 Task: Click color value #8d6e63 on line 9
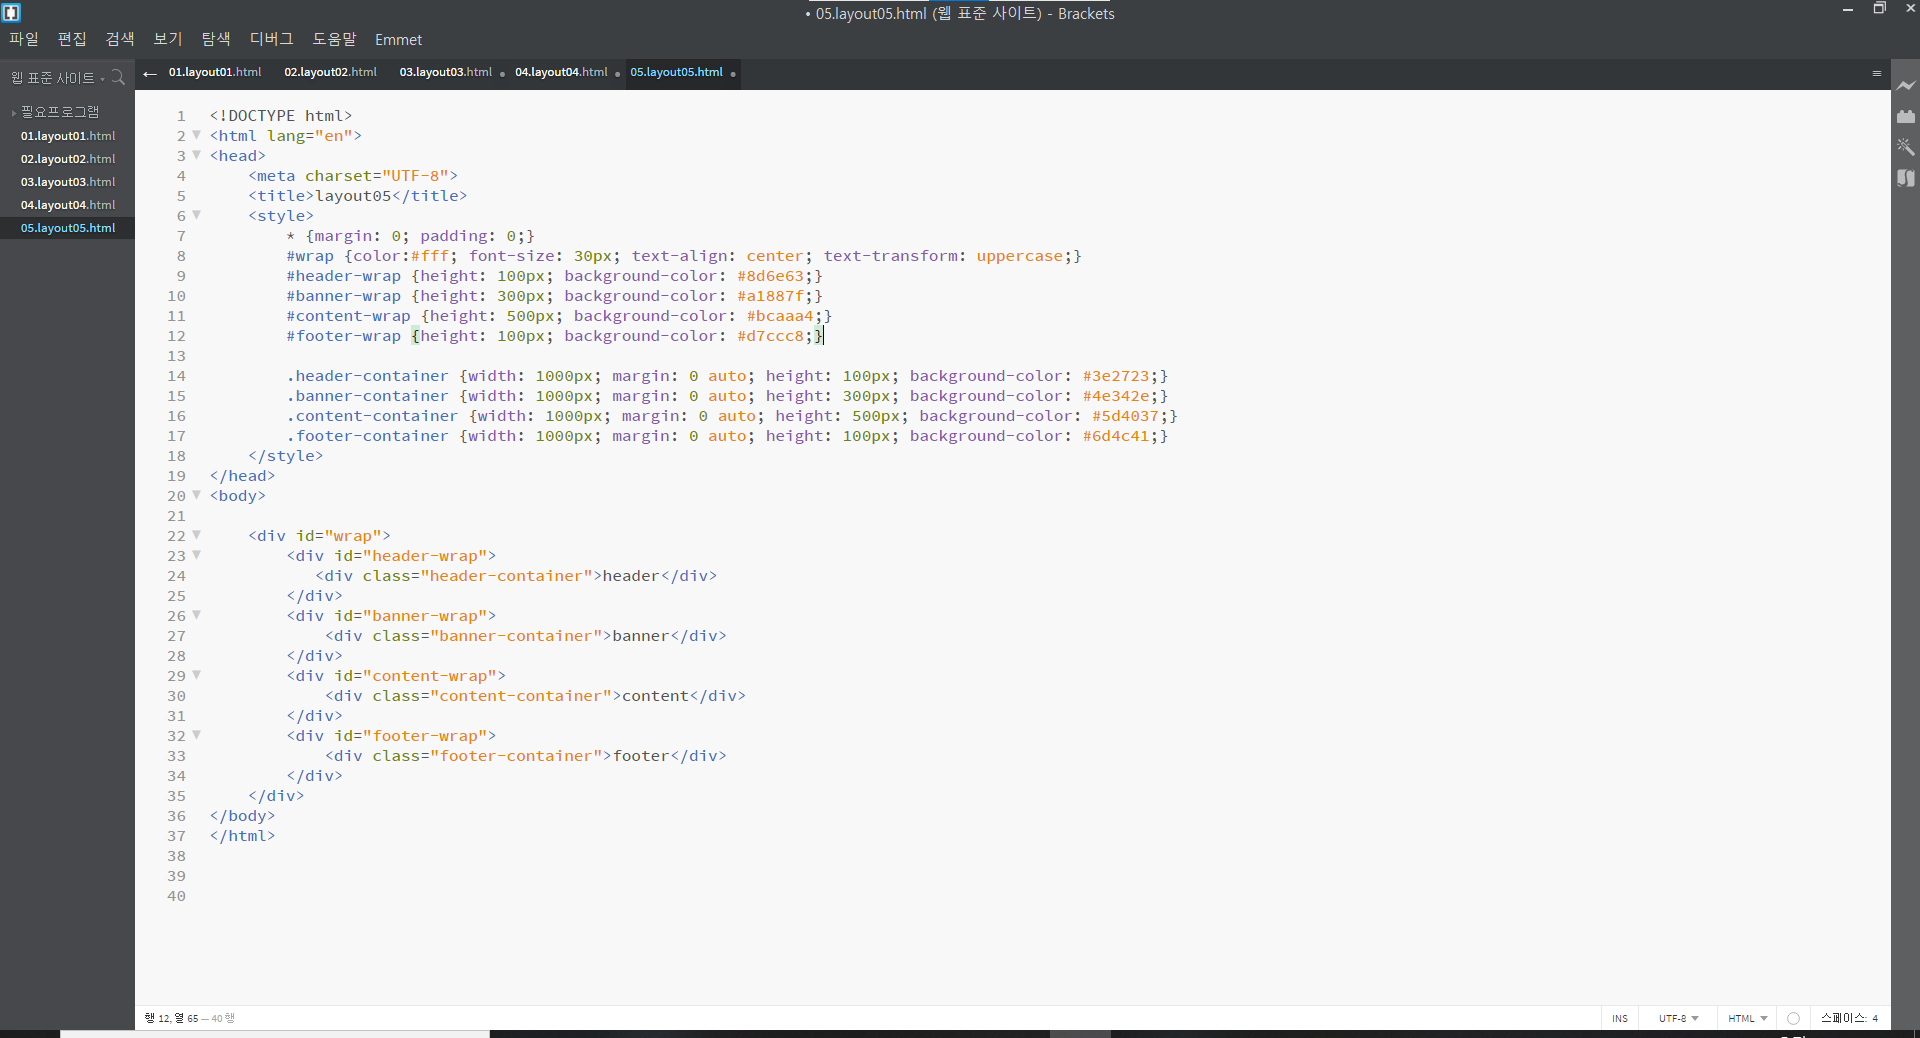point(770,276)
